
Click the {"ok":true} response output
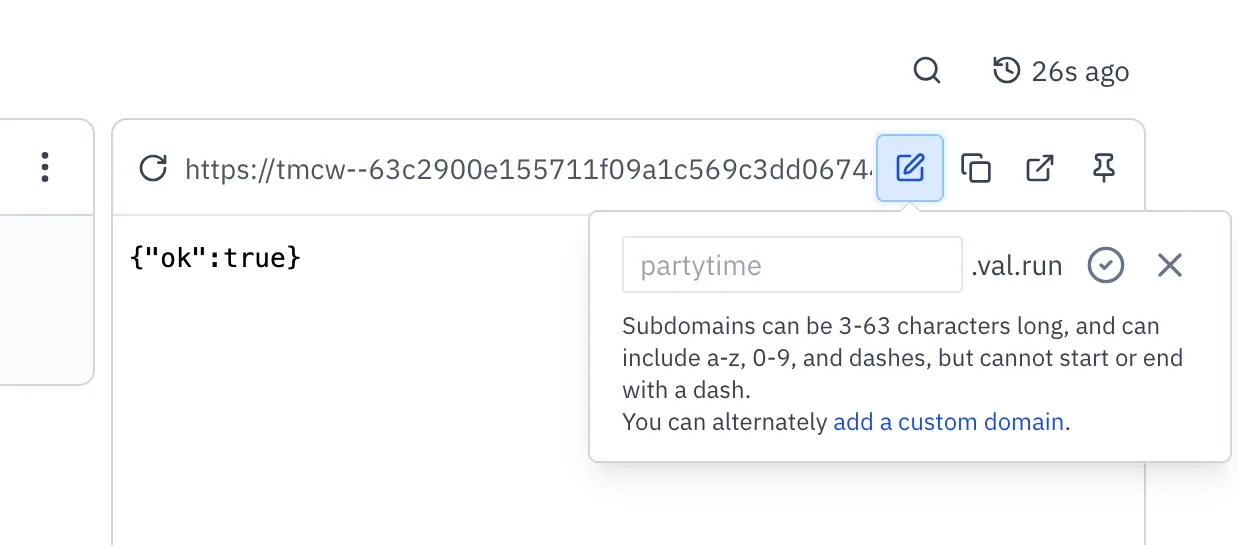click(215, 258)
